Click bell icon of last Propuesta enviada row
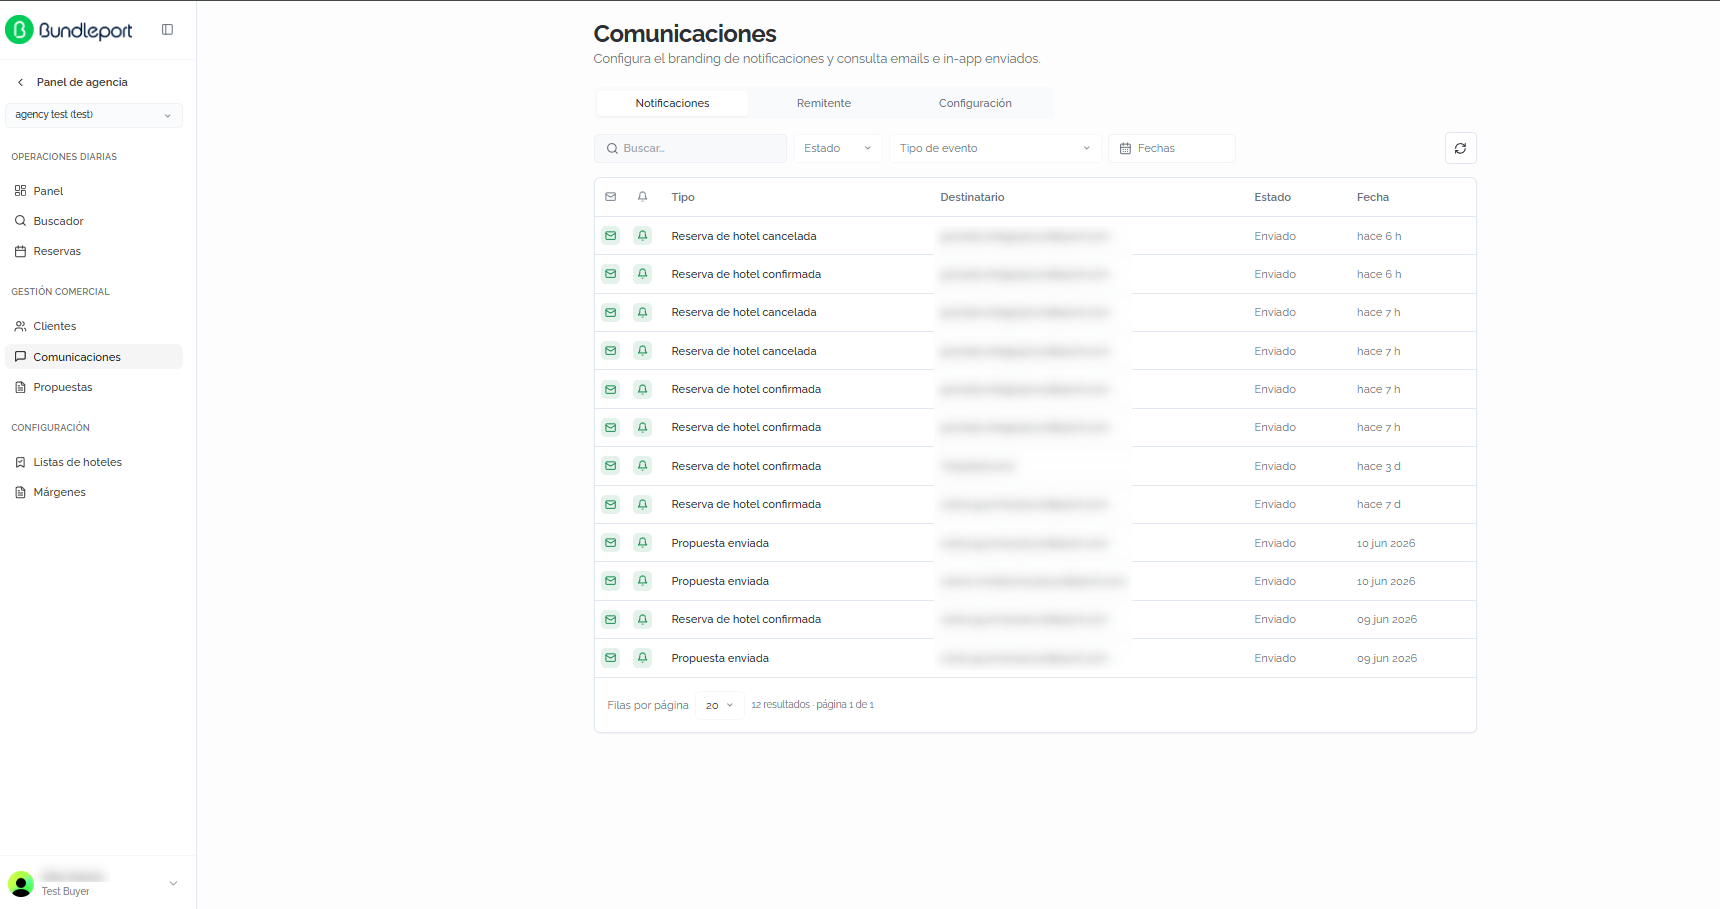This screenshot has width=1720, height=909. [x=643, y=658]
